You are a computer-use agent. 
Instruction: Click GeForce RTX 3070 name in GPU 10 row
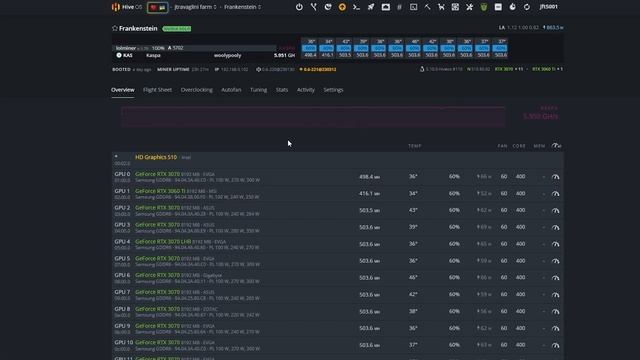click(157, 342)
